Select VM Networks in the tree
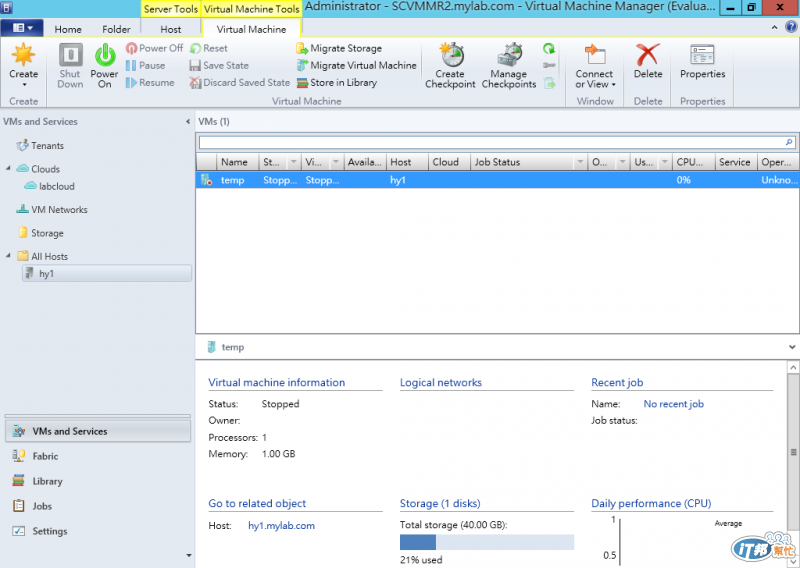Viewport: 800px width, 568px height. tap(59, 209)
